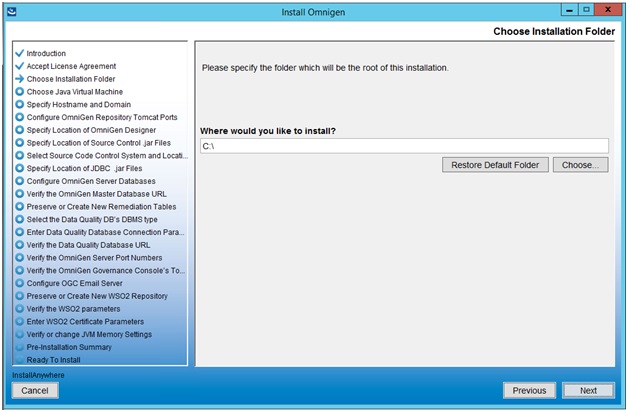Click Restore Default Folder

click(495, 165)
